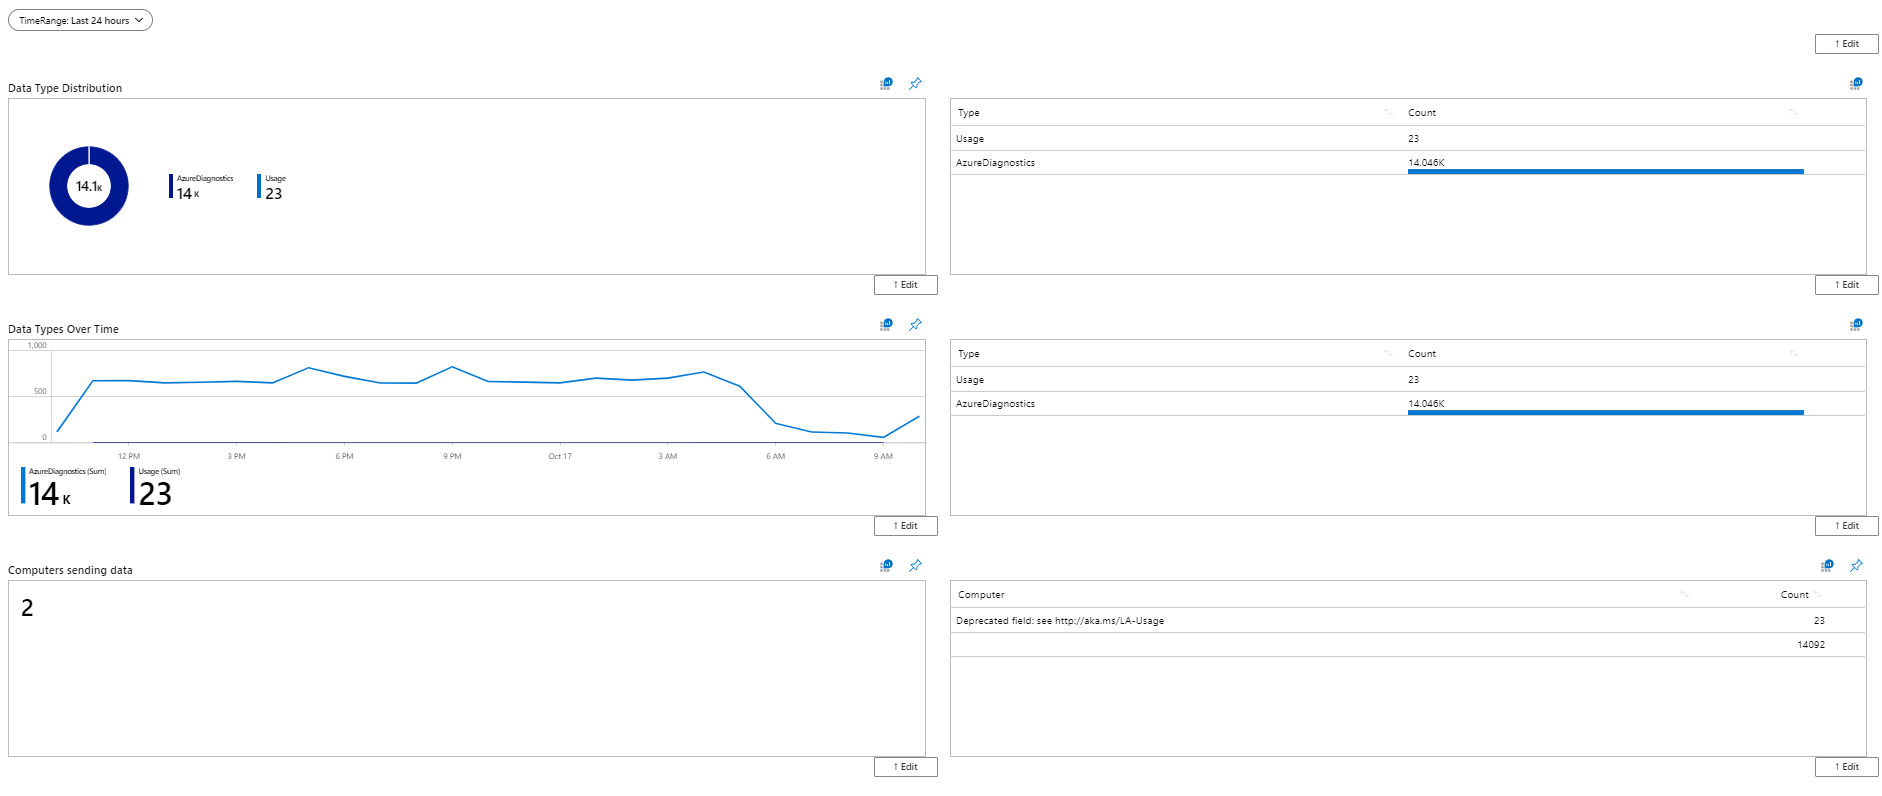Click the Deprecated field row in Computer table
The image size is (1882, 796).
pyautogui.click(x=1060, y=621)
